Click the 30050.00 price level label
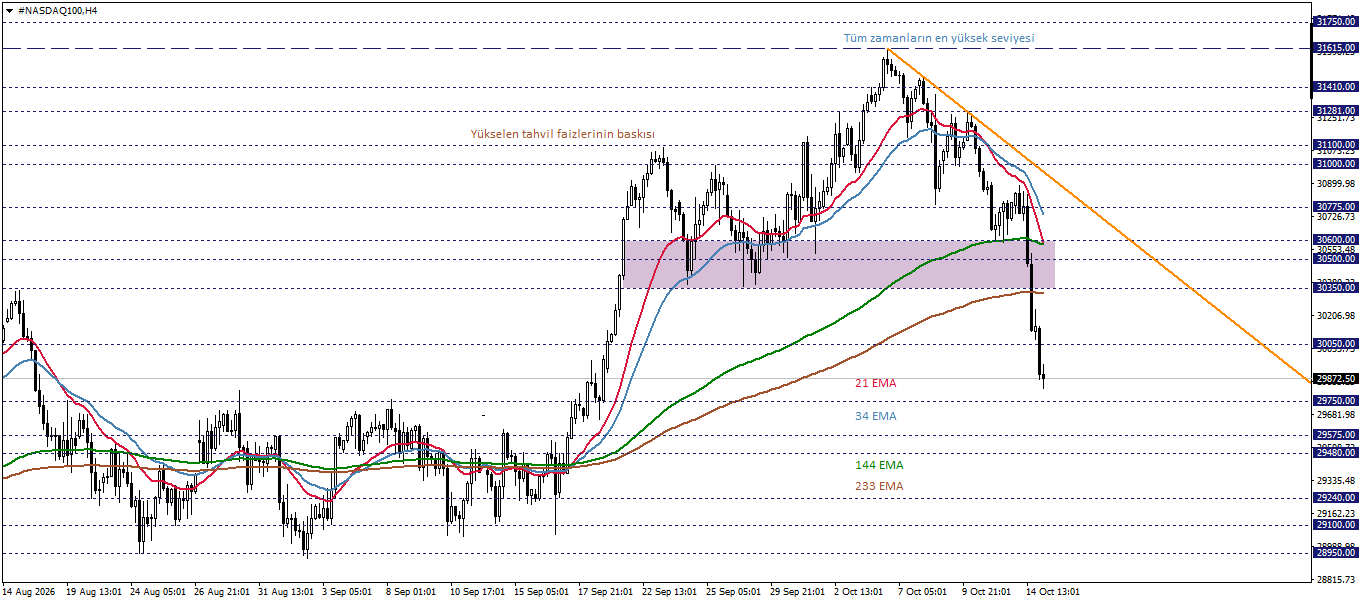 tap(1336, 344)
